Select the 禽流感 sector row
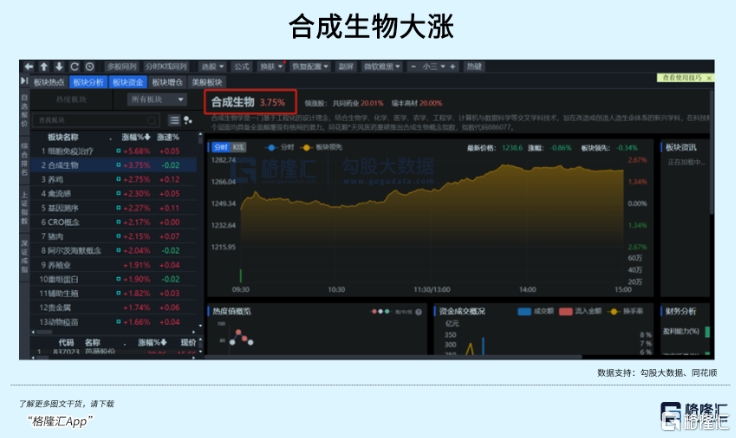This screenshot has height=438, width=736. pyautogui.click(x=114, y=193)
